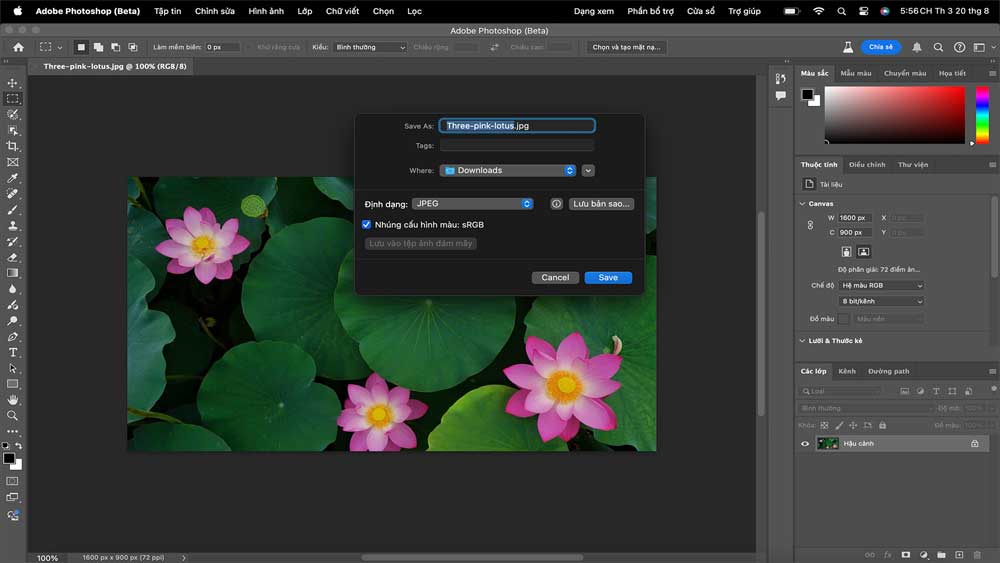Set canvas orientation to portrait
1000x563 pixels.
tap(846, 252)
